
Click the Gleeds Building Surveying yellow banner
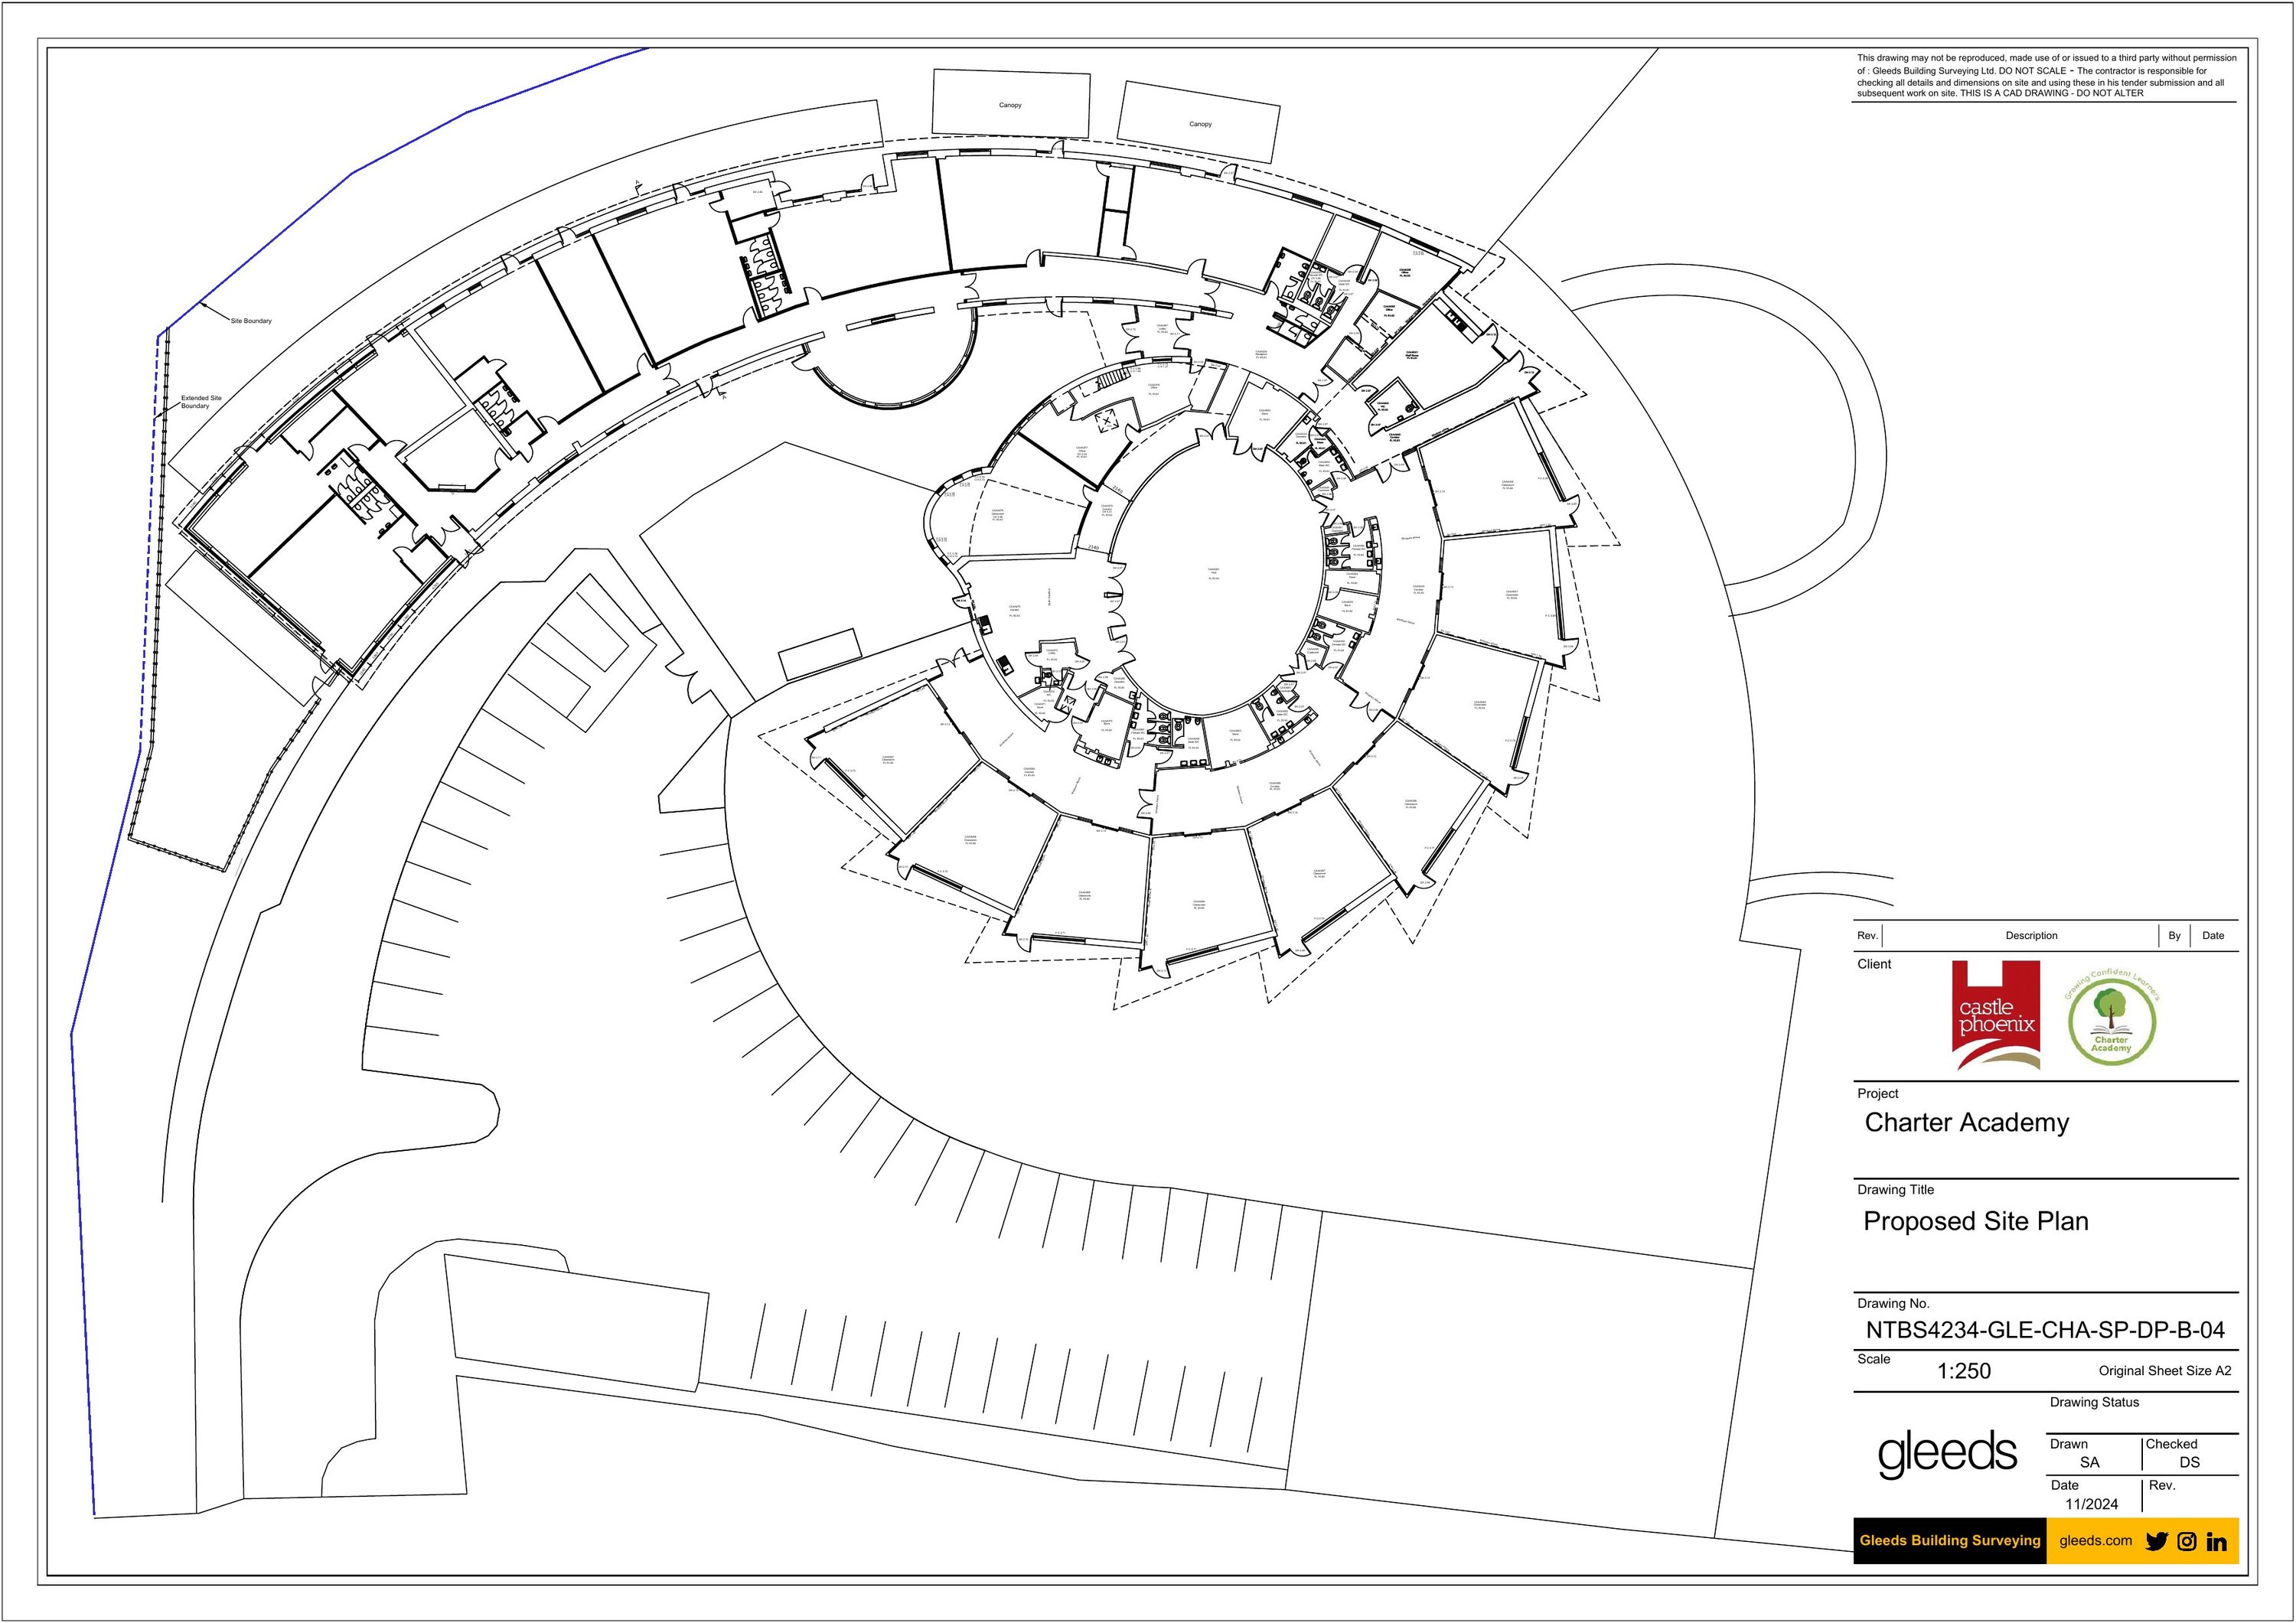1949,1541
